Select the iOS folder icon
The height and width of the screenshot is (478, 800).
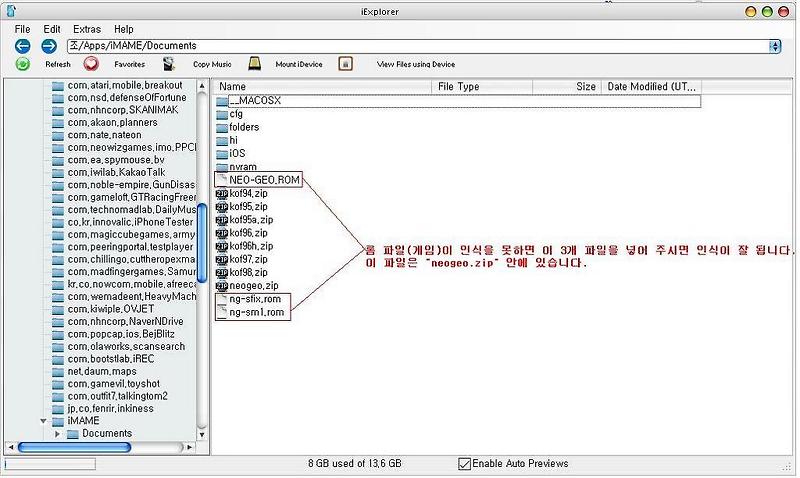221,154
